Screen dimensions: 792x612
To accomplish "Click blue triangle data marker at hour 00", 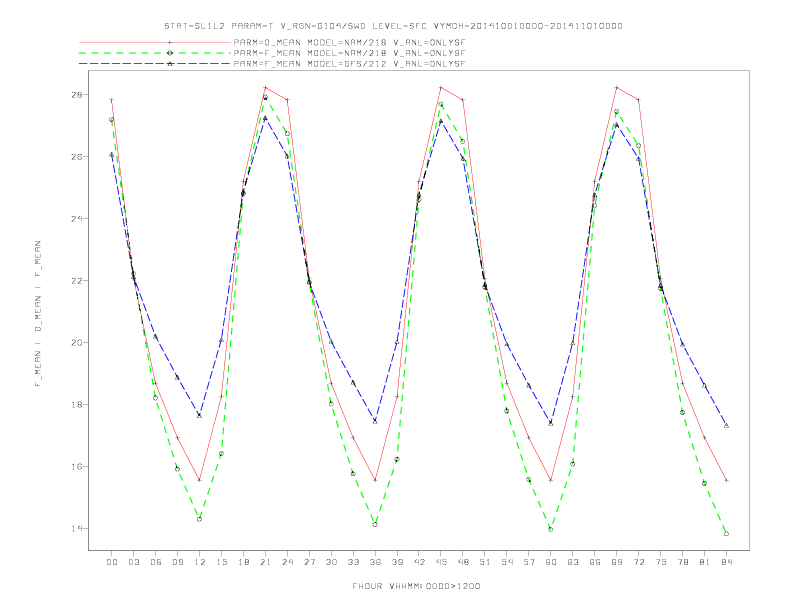I will coord(112,155).
